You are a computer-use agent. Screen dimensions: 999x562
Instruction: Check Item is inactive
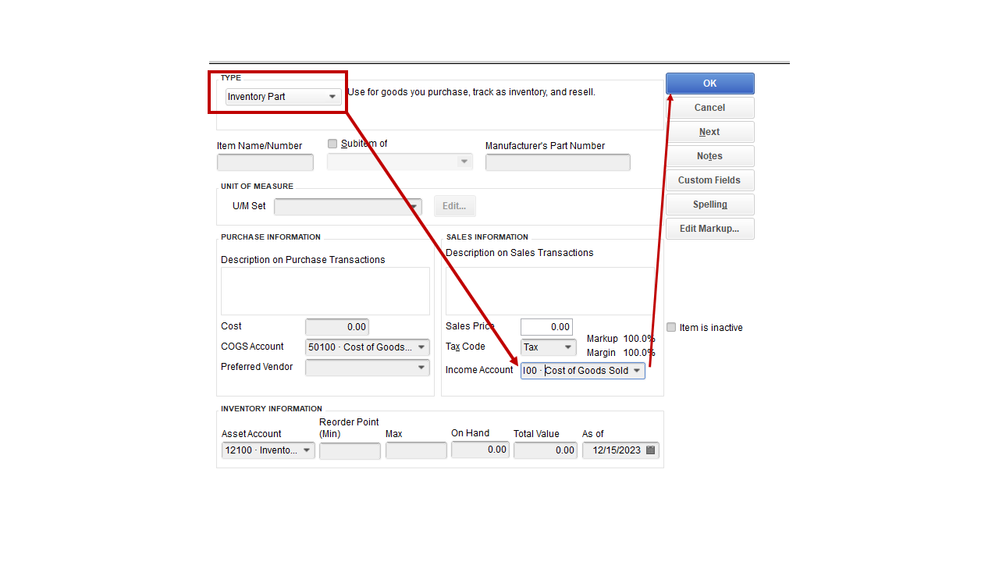671,327
